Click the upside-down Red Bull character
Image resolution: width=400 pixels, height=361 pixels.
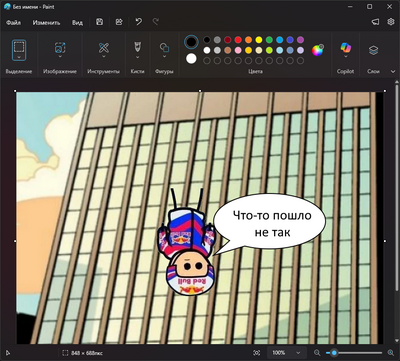point(187,242)
